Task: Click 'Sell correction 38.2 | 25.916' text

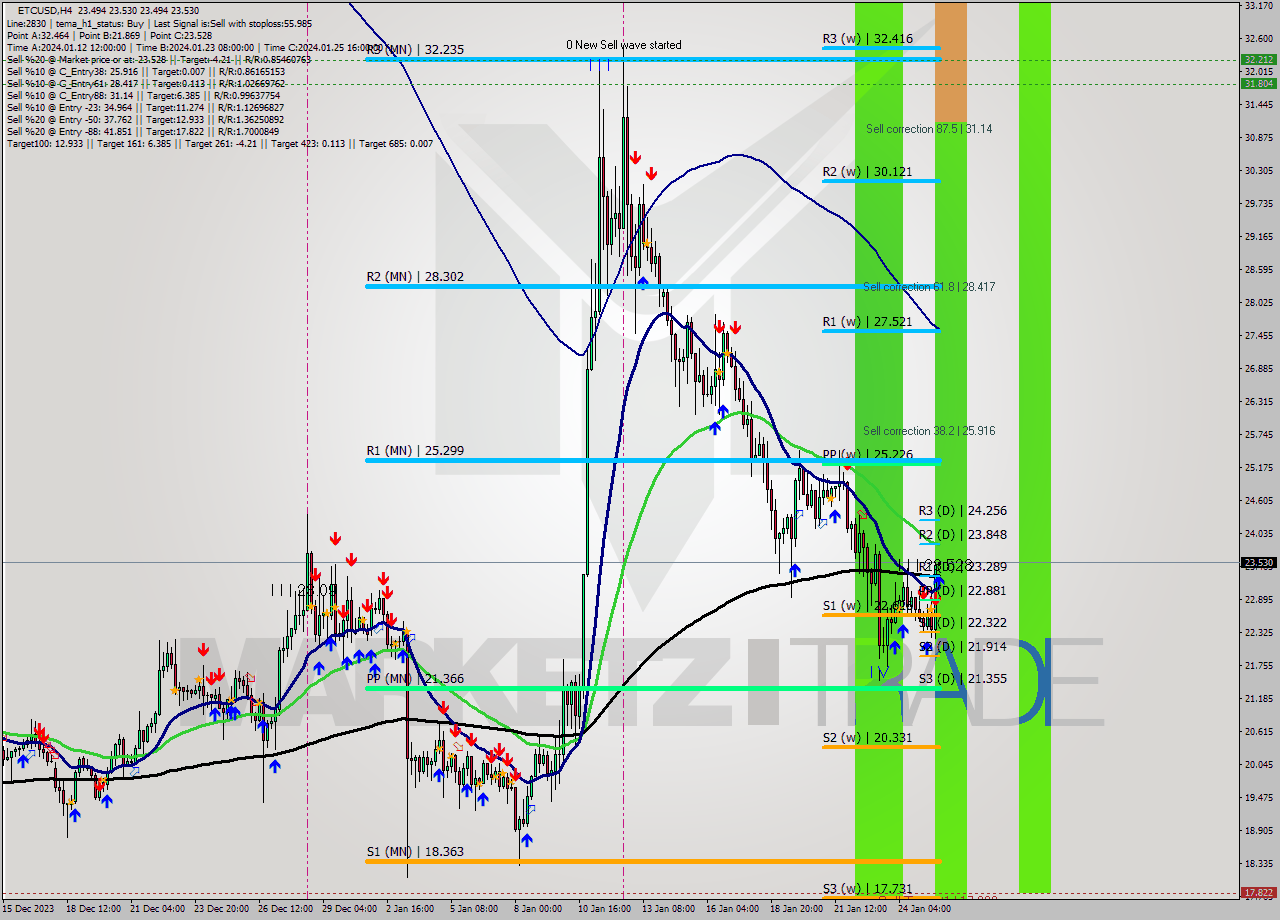Action: (929, 431)
